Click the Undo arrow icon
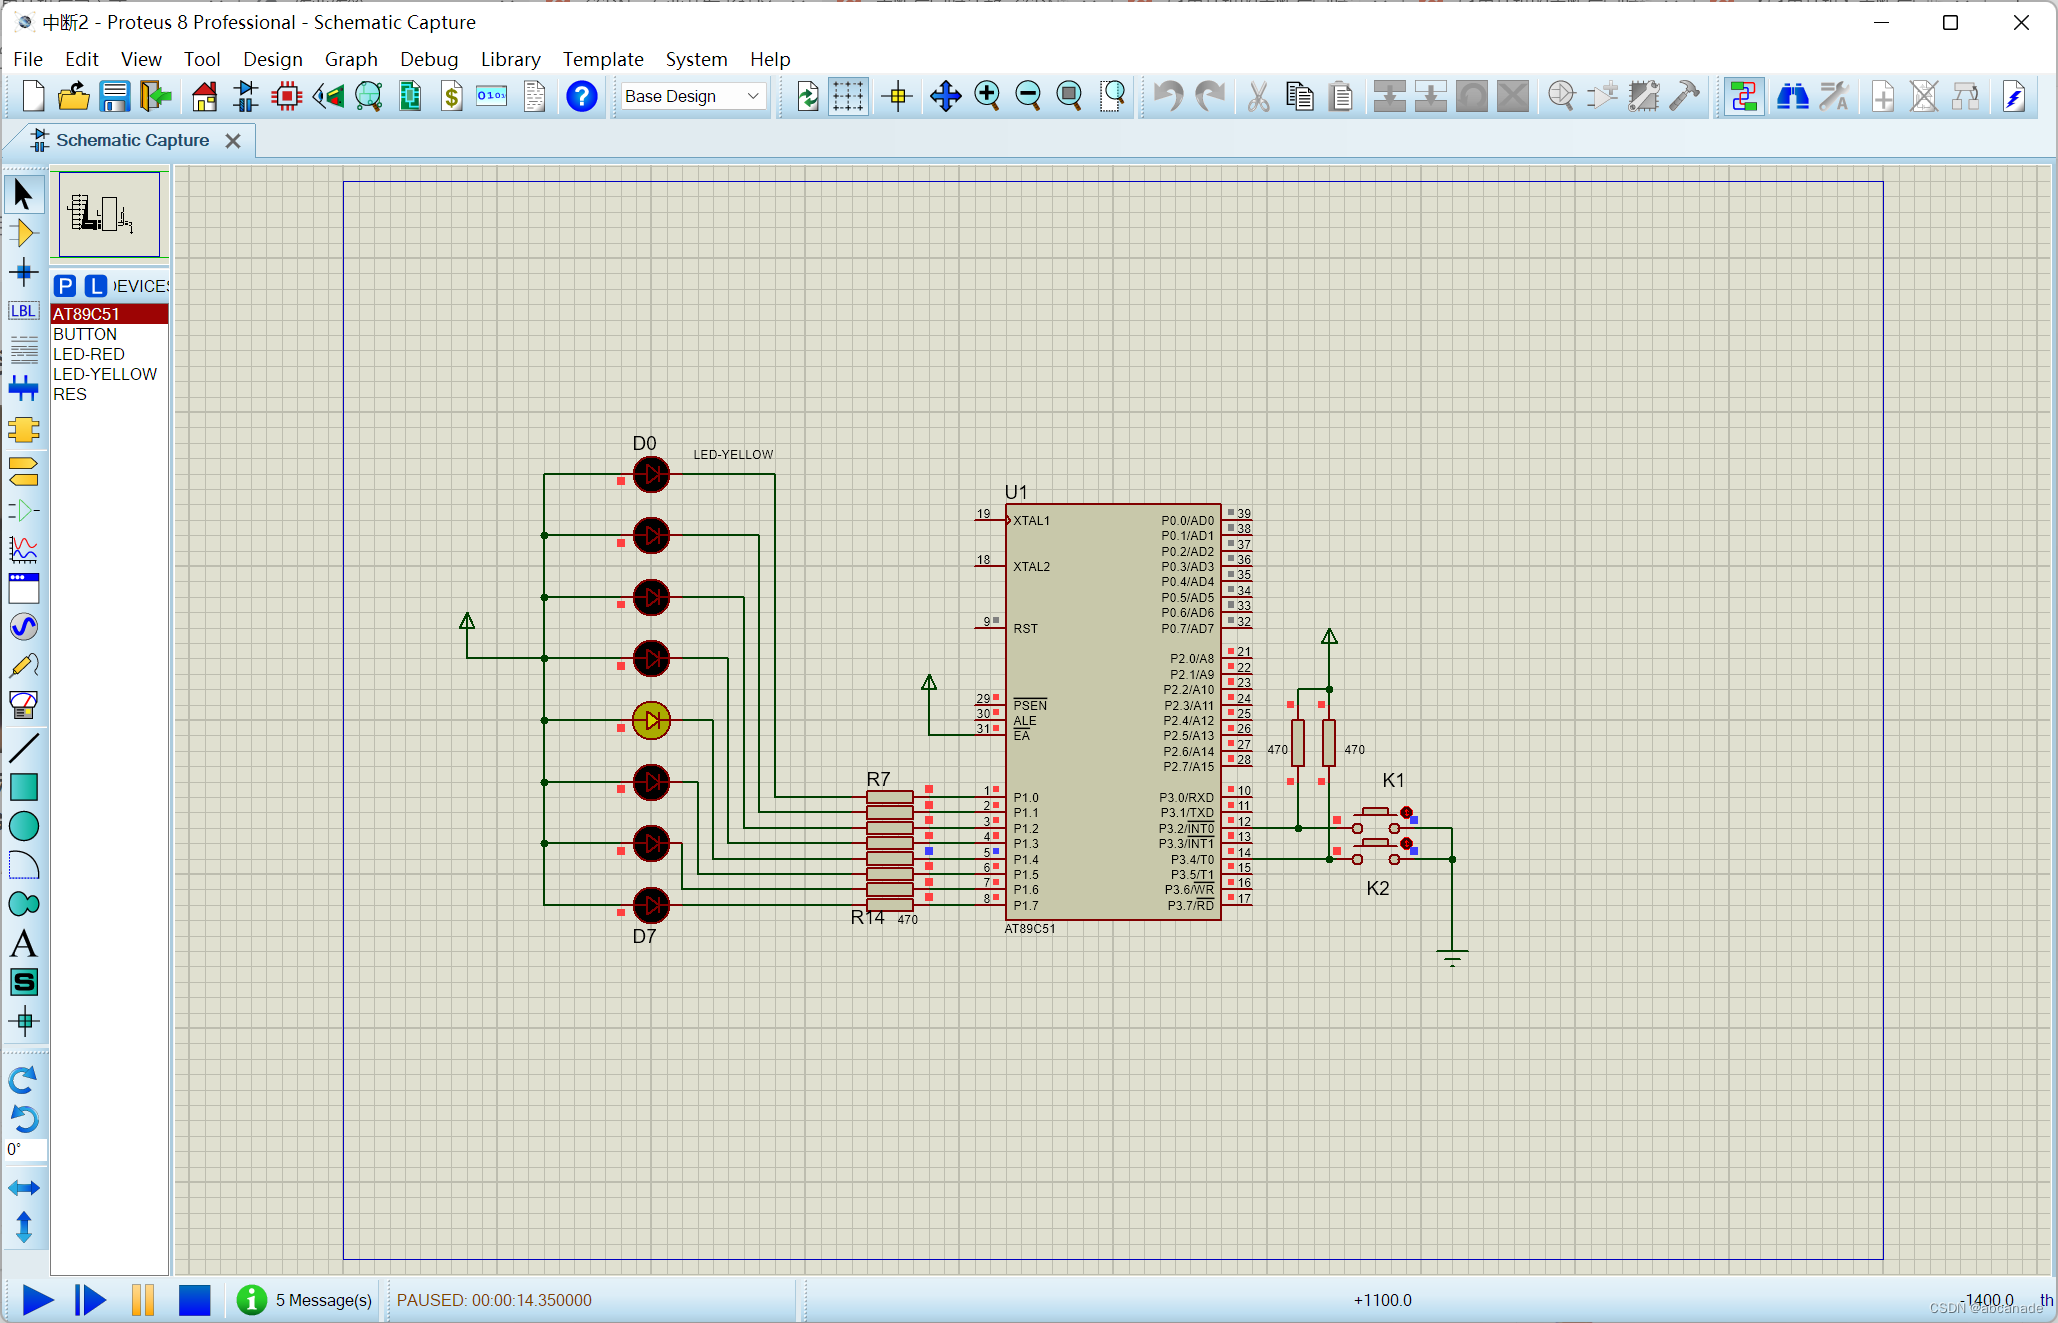Screen dimensions: 2058x1323 [x=1168, y=96]
